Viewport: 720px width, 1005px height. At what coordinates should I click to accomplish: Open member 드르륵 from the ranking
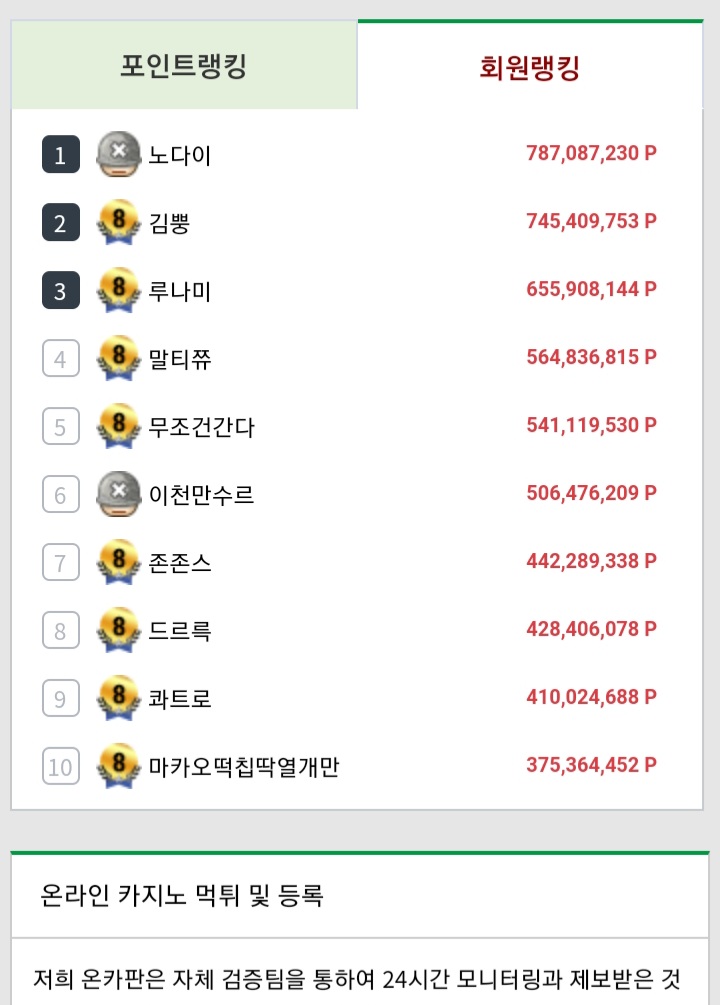[x=180, y=631]
